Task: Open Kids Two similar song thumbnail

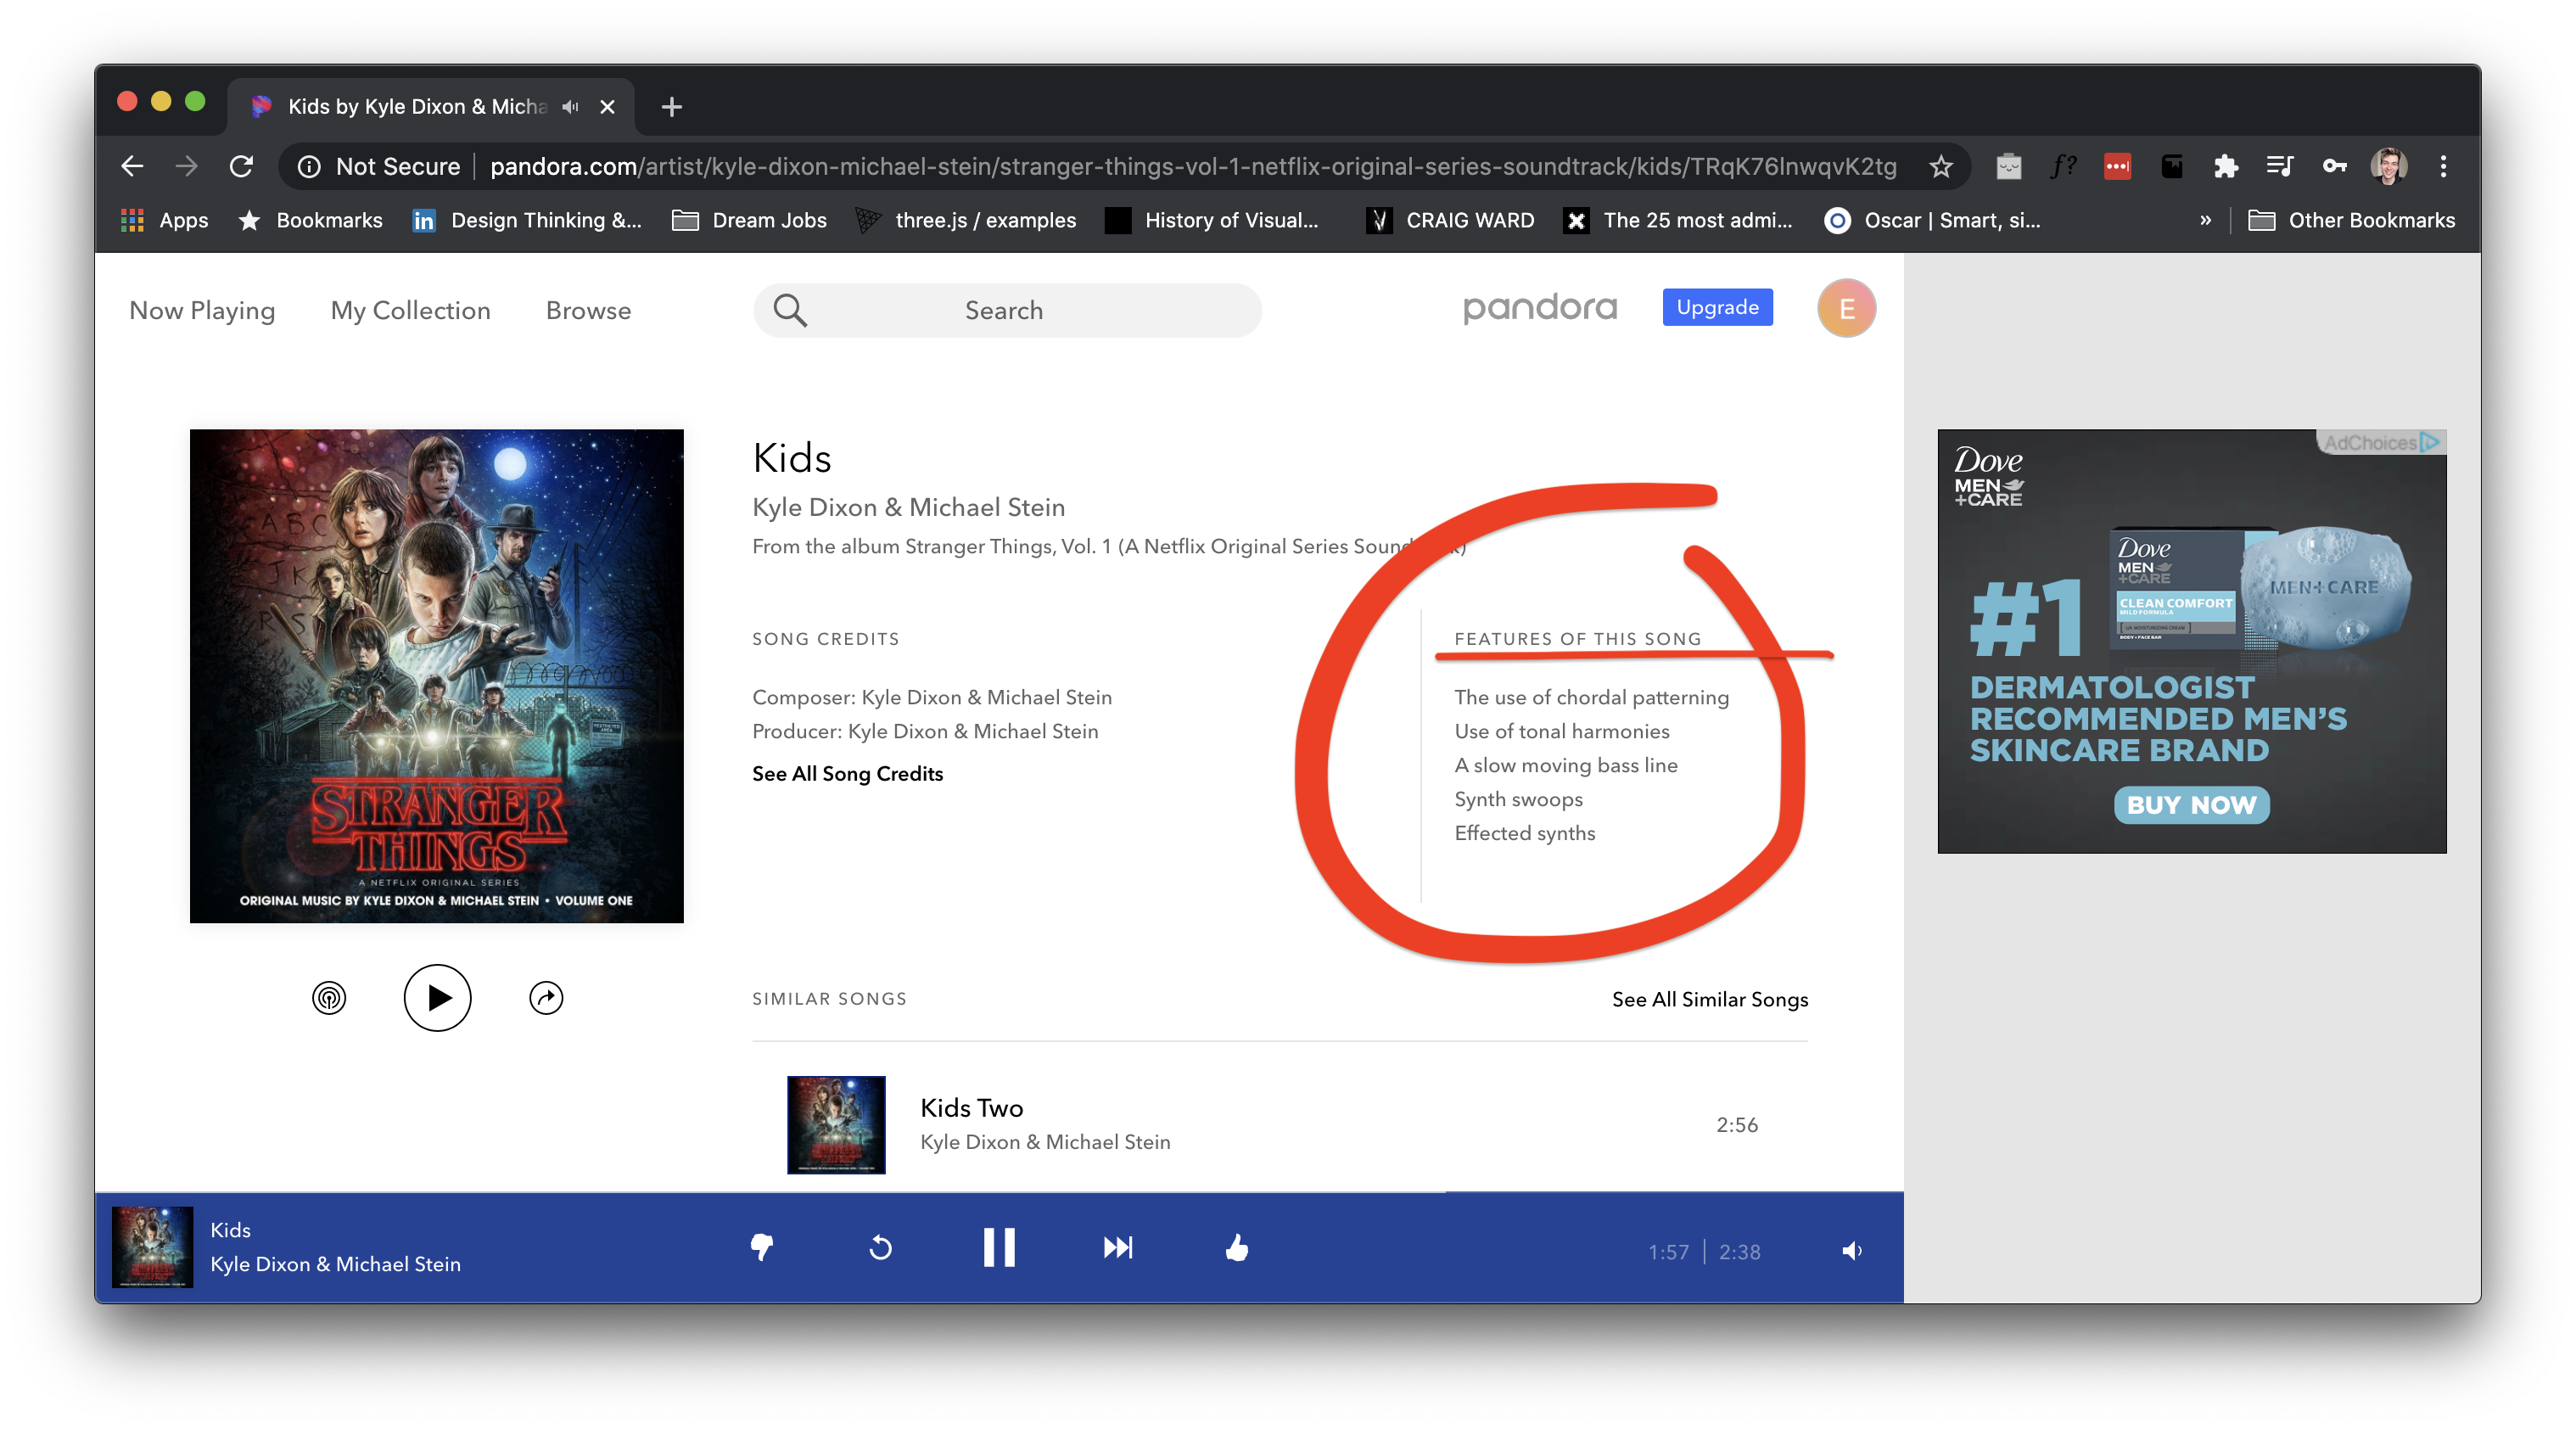Action: (x=836, y=1125)
